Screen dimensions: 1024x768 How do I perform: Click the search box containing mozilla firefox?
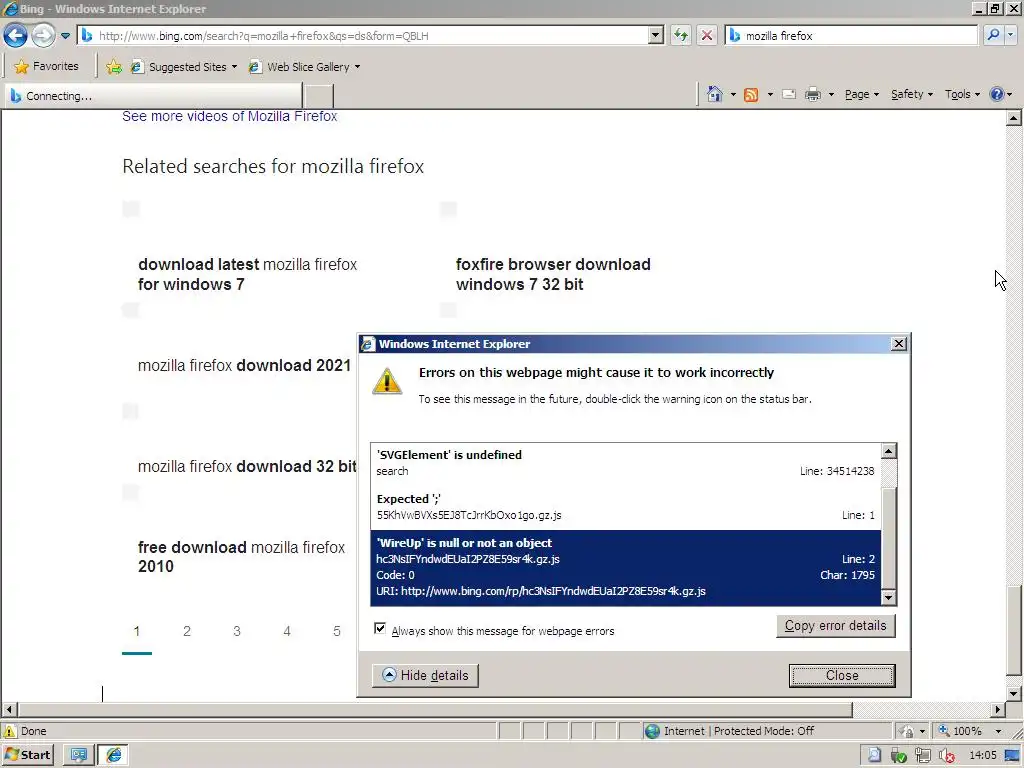pos(852,36)
